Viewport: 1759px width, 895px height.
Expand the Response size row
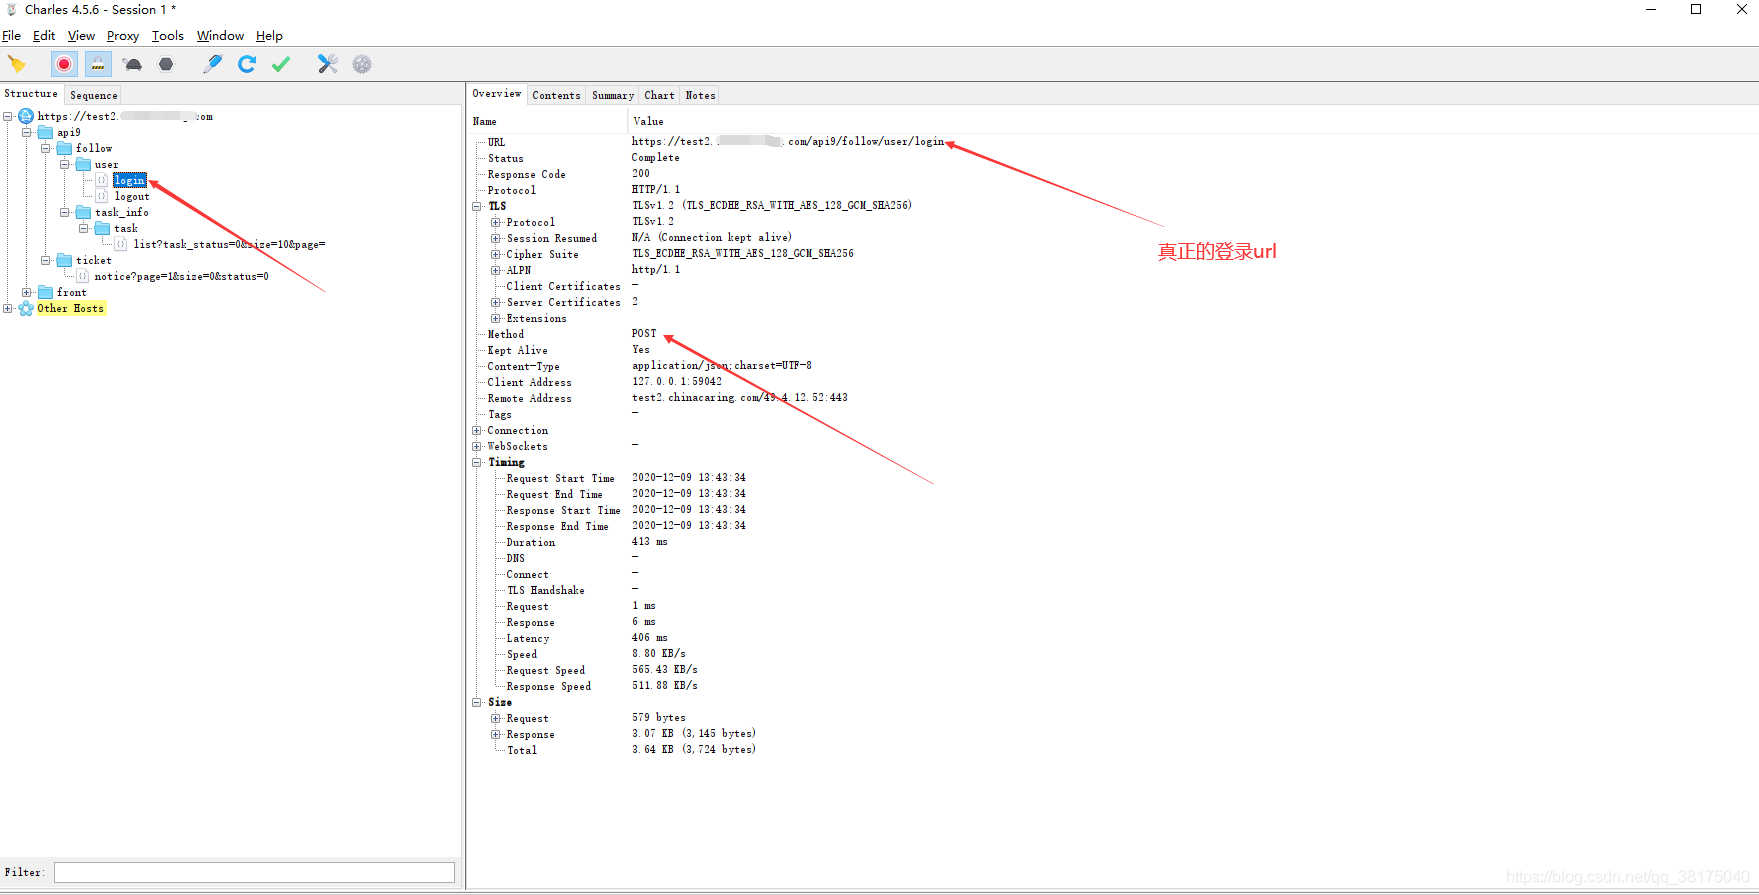point(495,735)
